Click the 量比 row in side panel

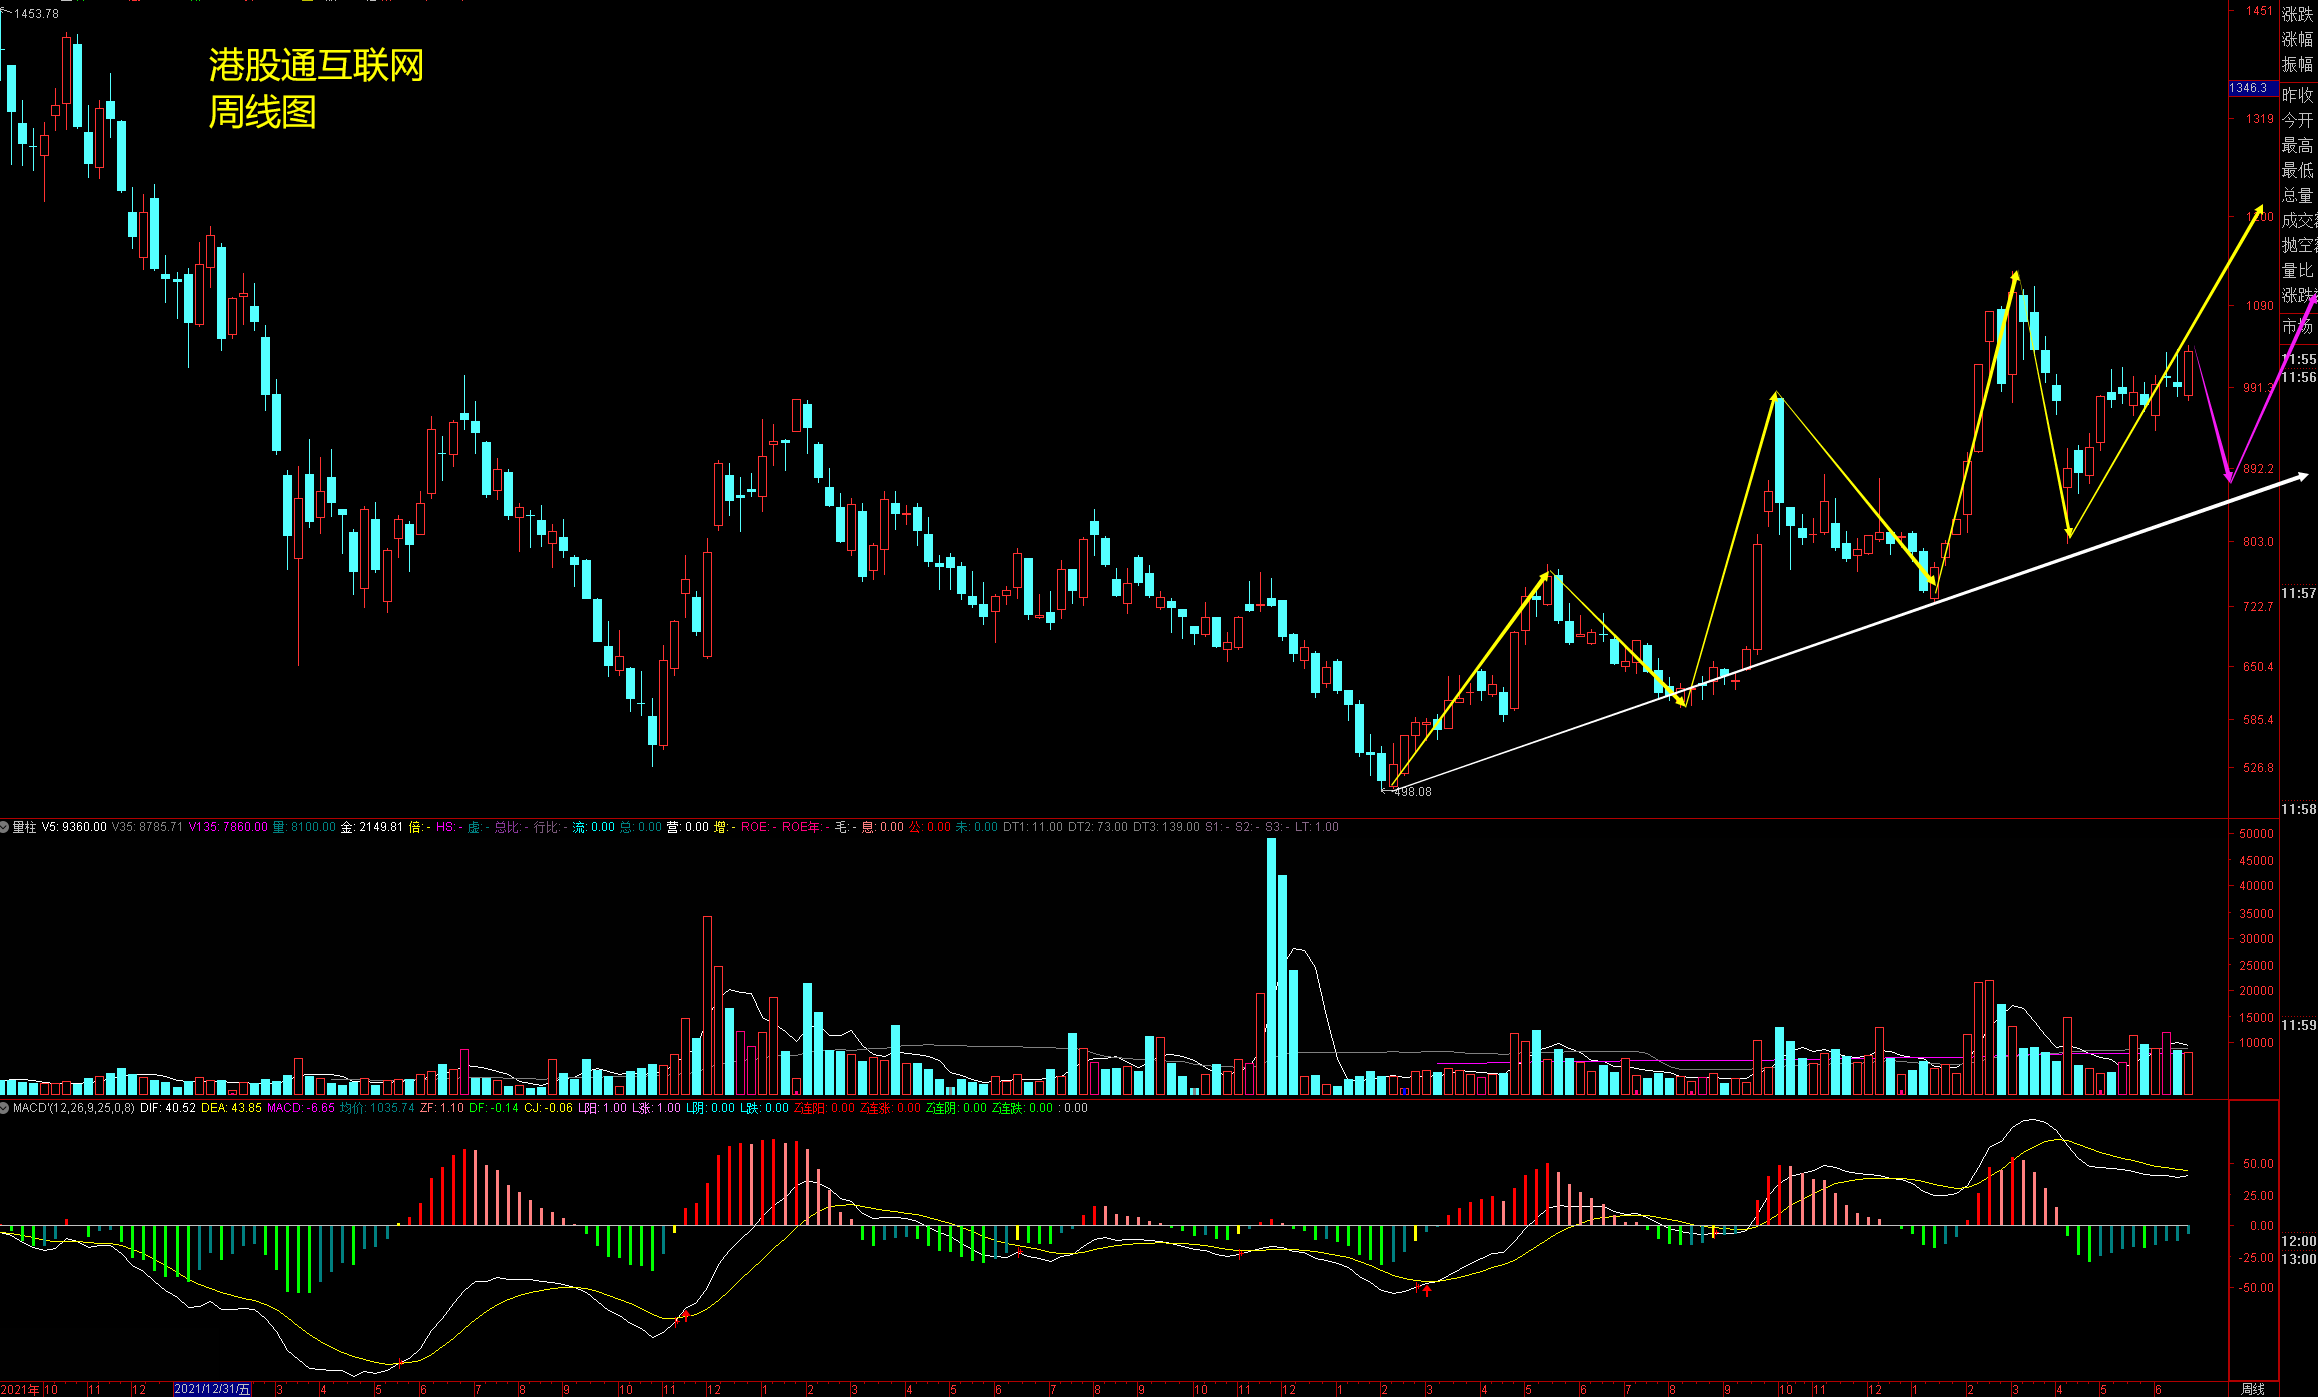point(2297,270)
